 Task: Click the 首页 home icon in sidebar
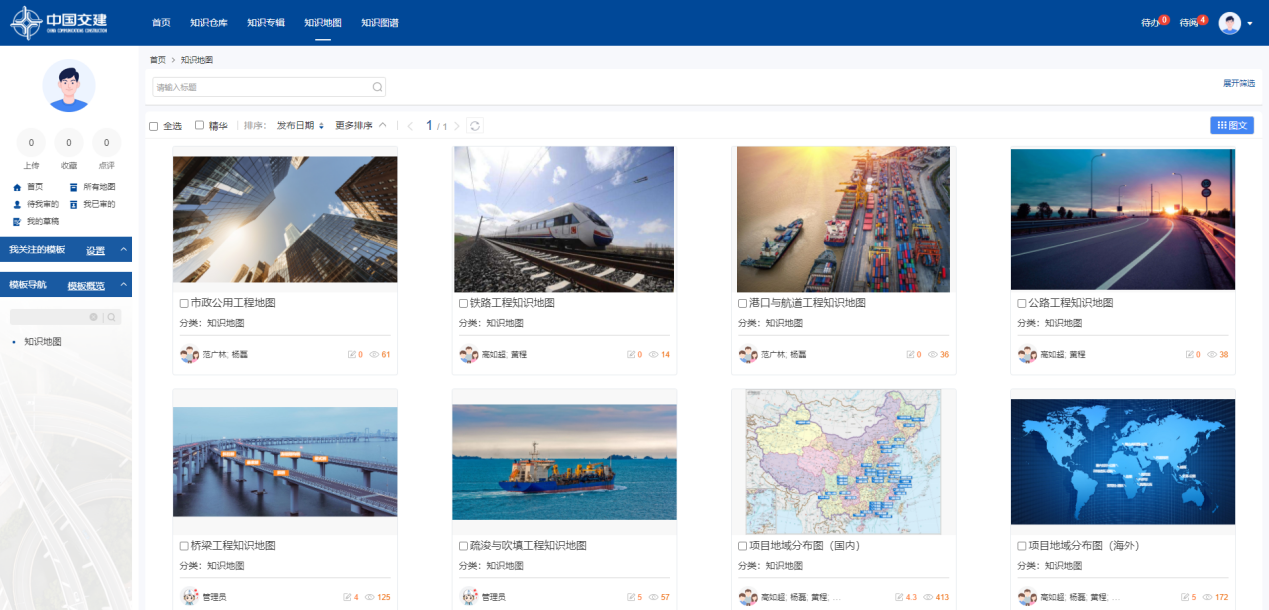pos(17,187)
